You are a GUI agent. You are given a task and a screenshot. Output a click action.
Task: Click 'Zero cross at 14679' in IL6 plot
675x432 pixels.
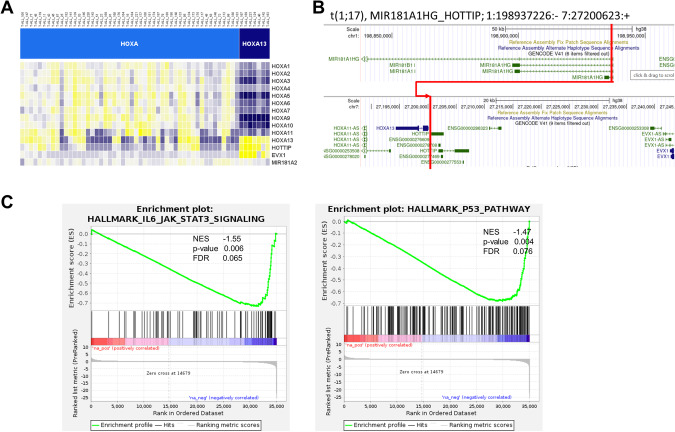(168, 373)
